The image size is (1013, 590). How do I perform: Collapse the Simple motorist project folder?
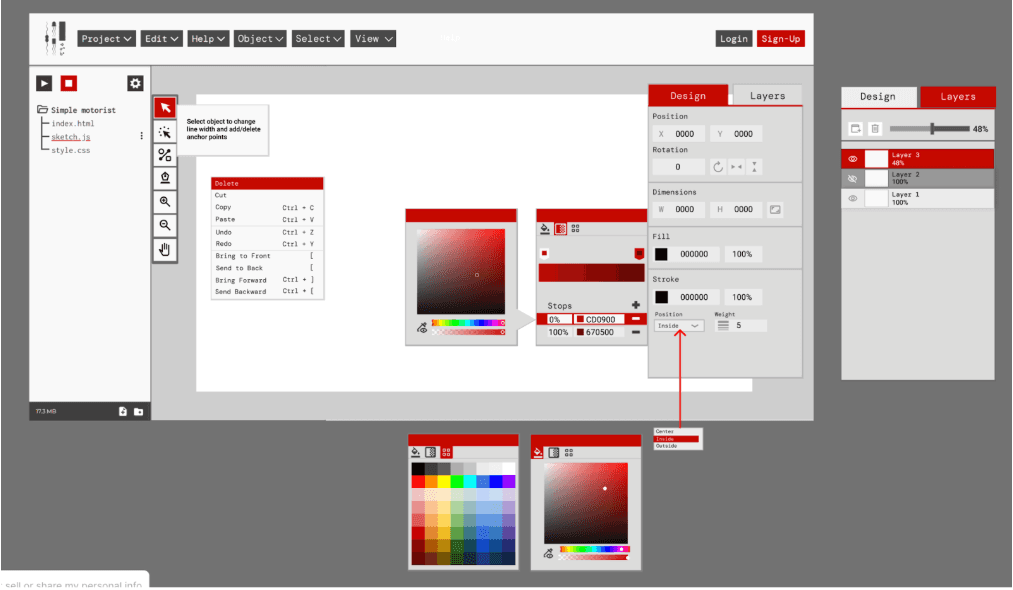click(x=42, y=110)
